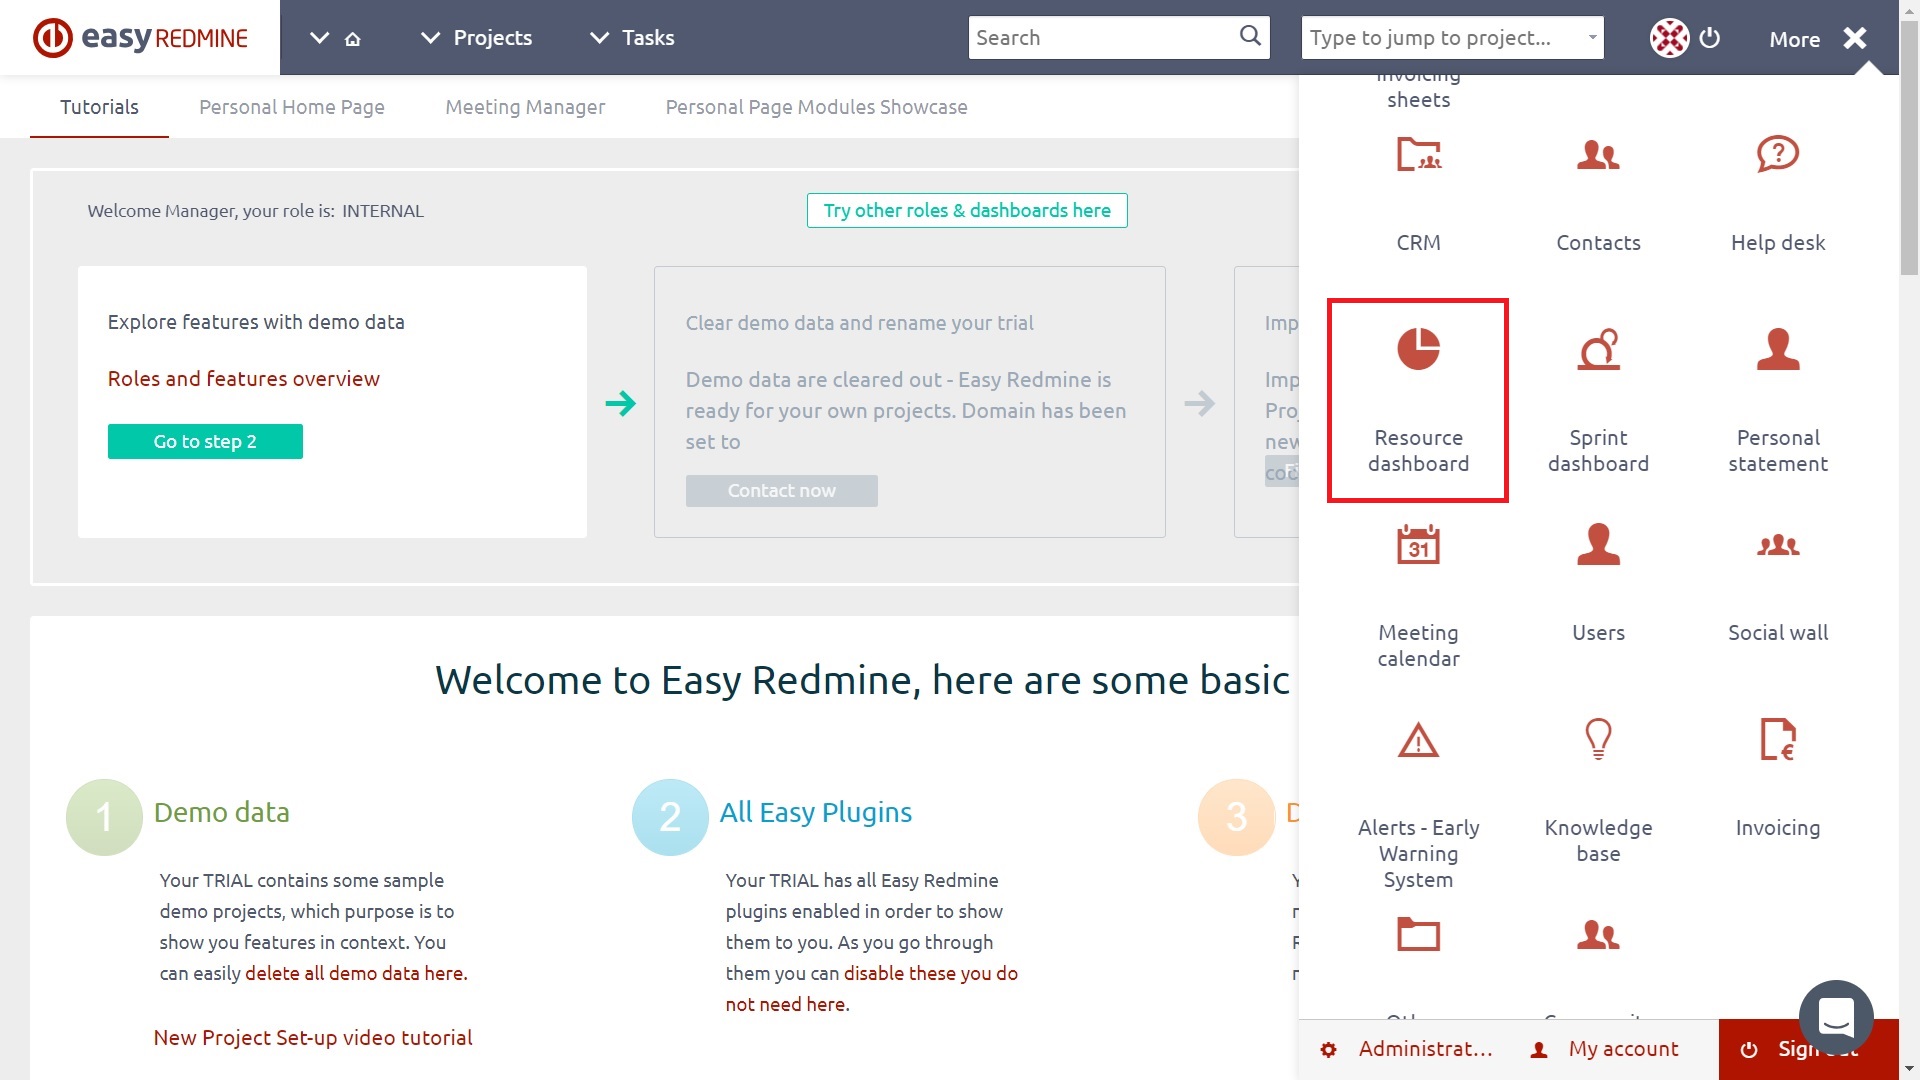Expand the home dropdown chevron
This screenshot has width=1920, height=1080.
(319, 38)
